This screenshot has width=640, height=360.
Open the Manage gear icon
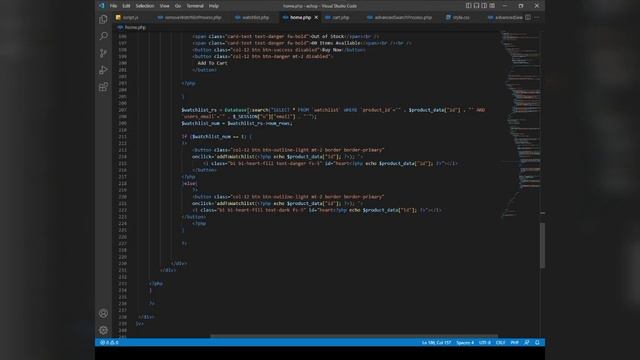(103, 330)
